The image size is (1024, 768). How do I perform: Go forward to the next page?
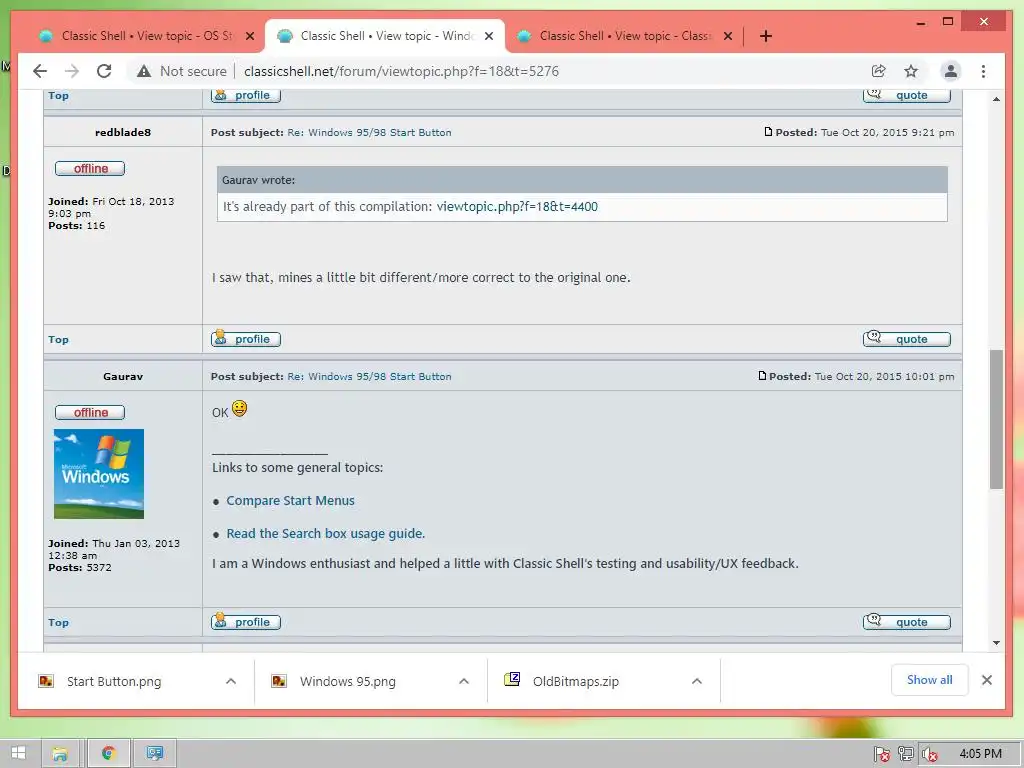point(72,71)
